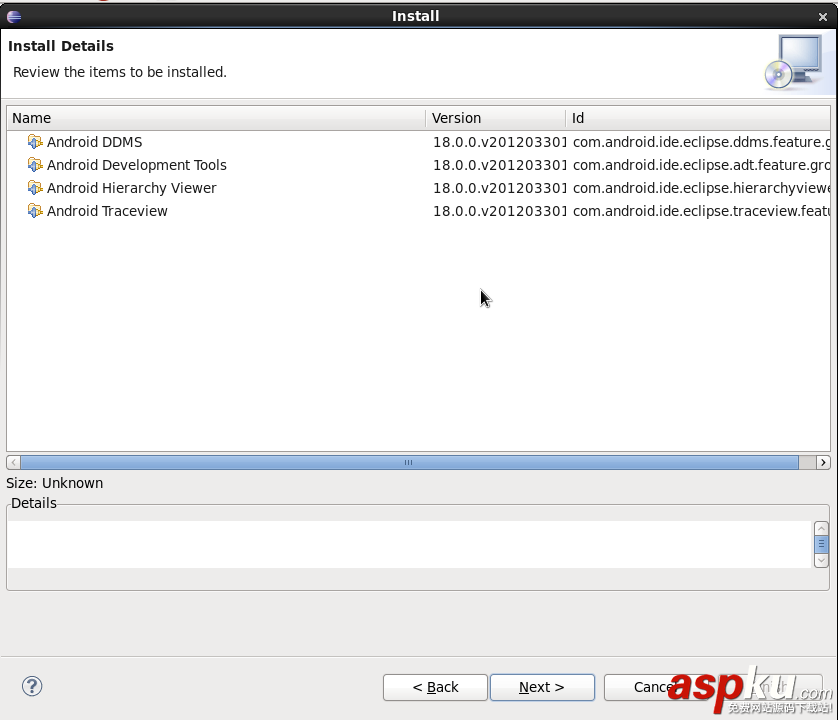This screenshot has width=838, height=720.
Task: Close the Install dialog
Action: point(823,17)
